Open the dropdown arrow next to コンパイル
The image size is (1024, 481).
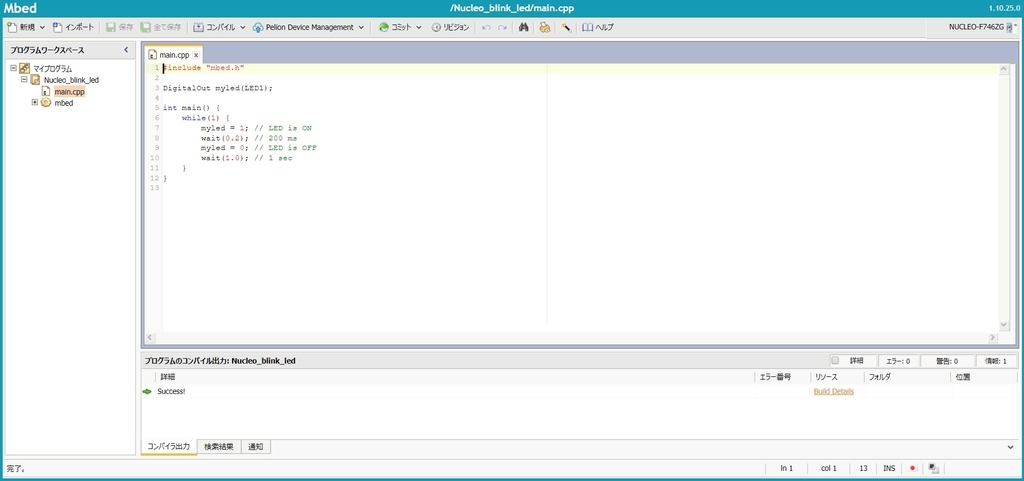242,27
